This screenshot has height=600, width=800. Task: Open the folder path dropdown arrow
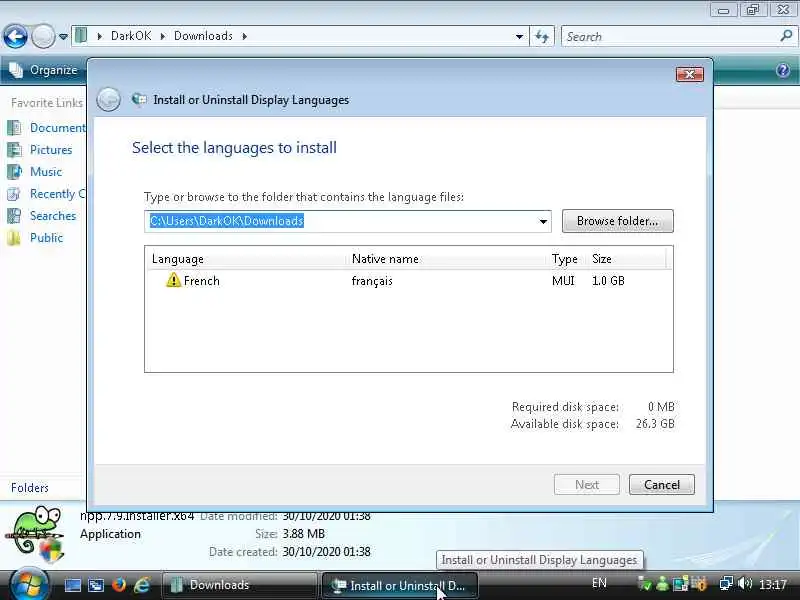pos(543,221)
